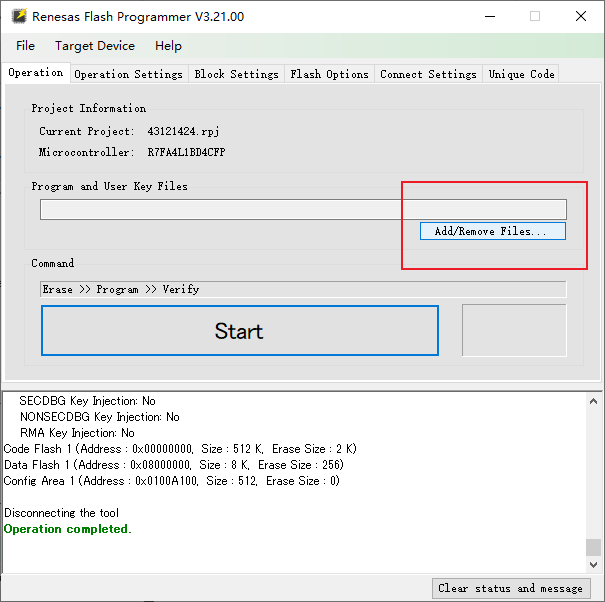Open the Target Device menu
Viewport: 605px width, 602px height.
click(95, 46)
